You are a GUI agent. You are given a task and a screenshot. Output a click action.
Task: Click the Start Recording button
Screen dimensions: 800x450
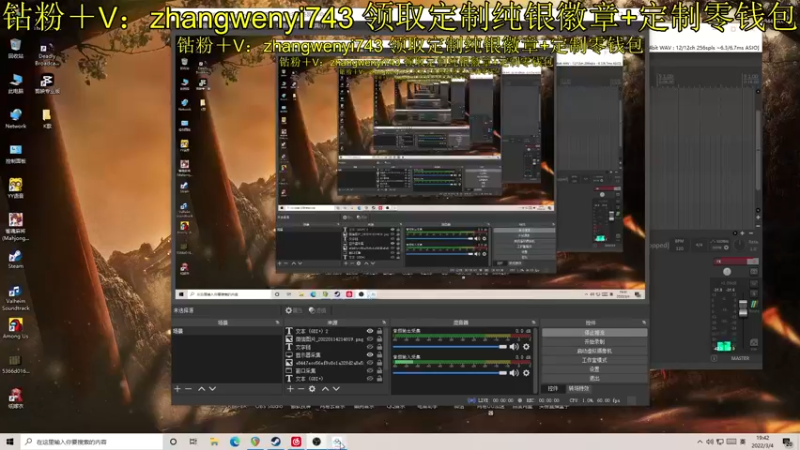pyautogui.click(x=594, y=341)
